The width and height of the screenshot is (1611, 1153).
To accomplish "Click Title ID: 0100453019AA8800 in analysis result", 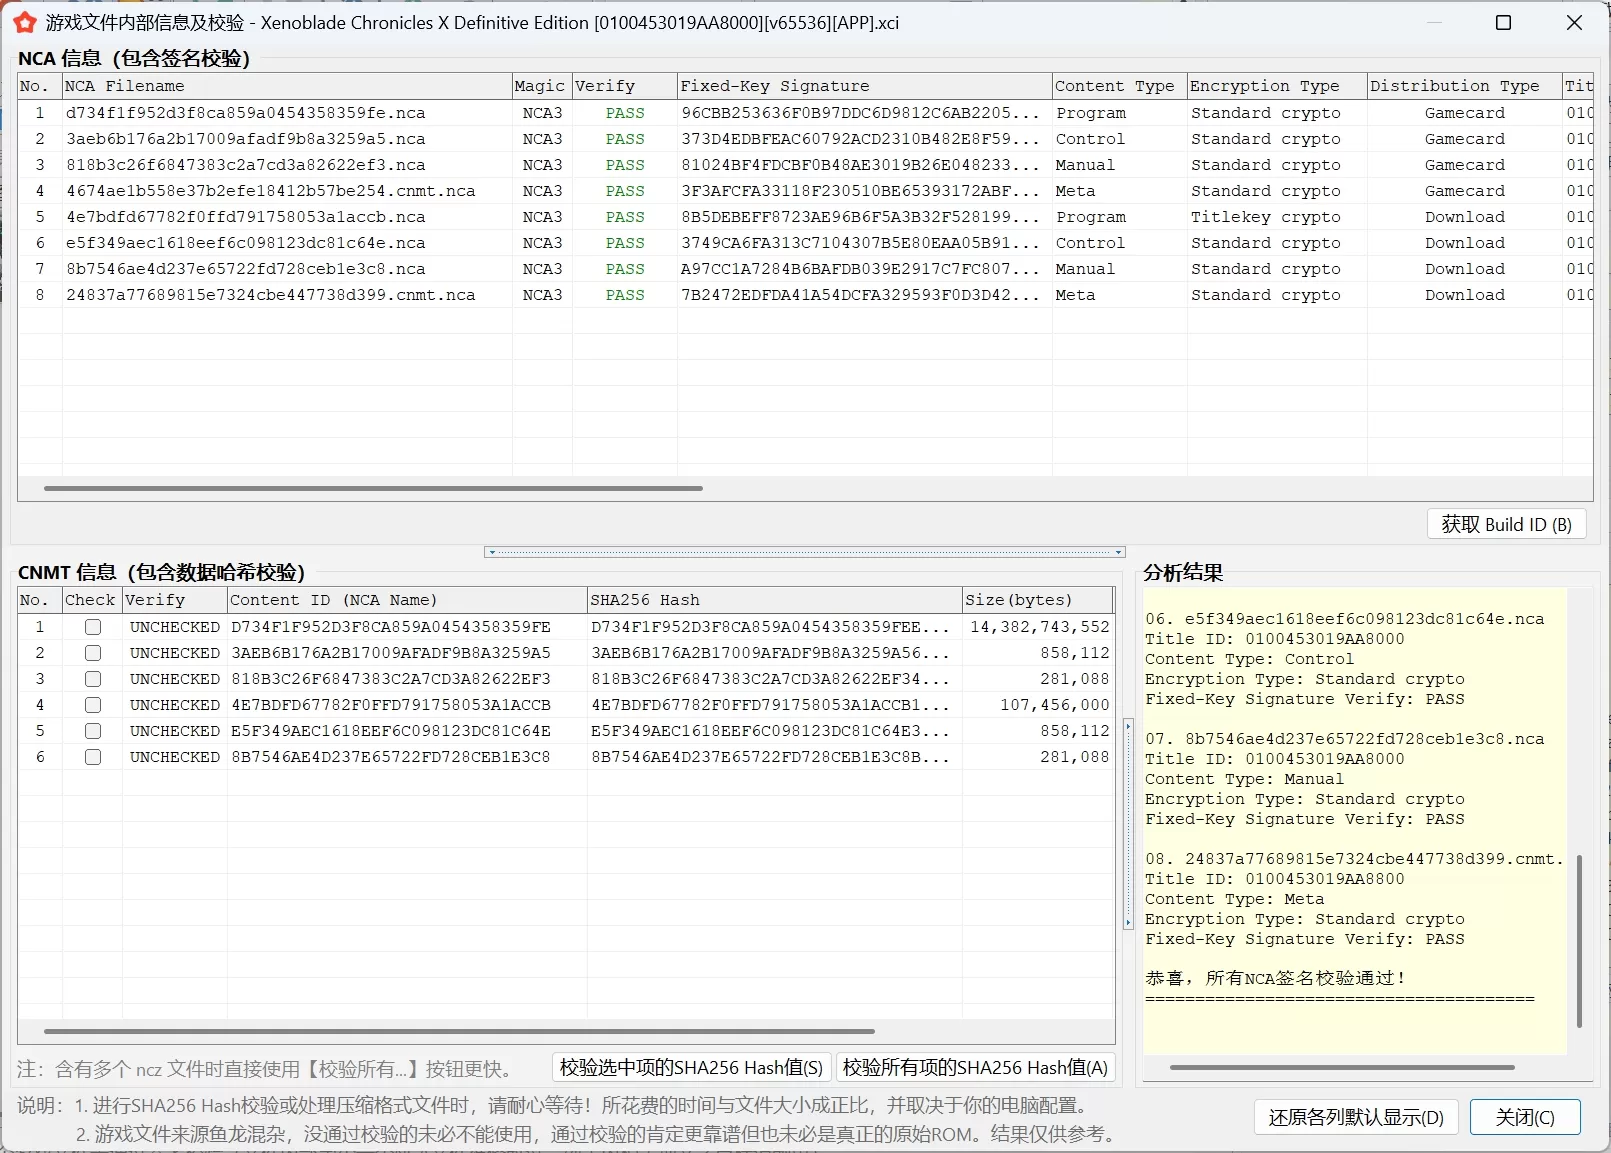I will (x=1275, y=879).
